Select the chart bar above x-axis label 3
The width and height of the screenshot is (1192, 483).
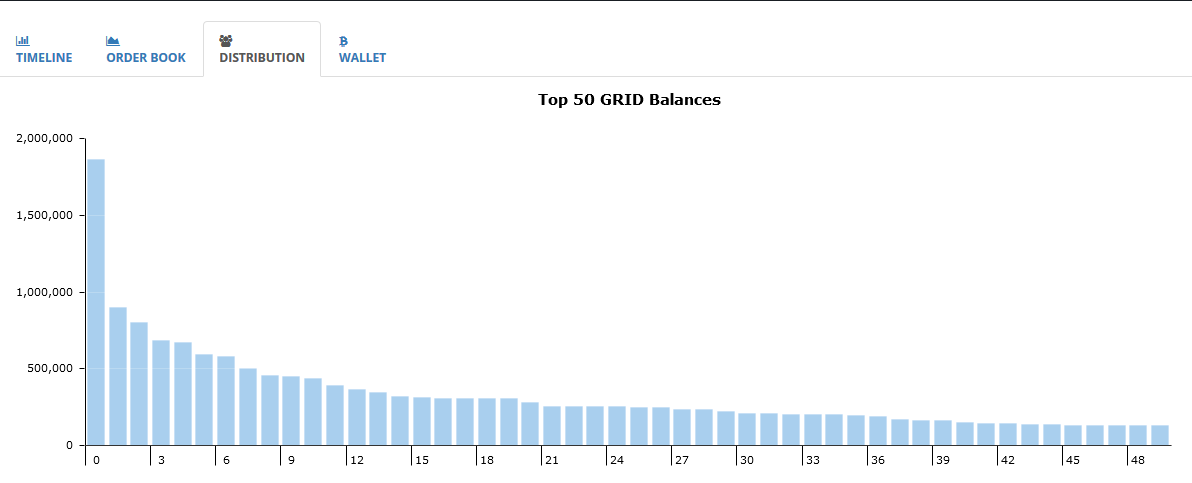pyautogui.click(x=161, y=393)
